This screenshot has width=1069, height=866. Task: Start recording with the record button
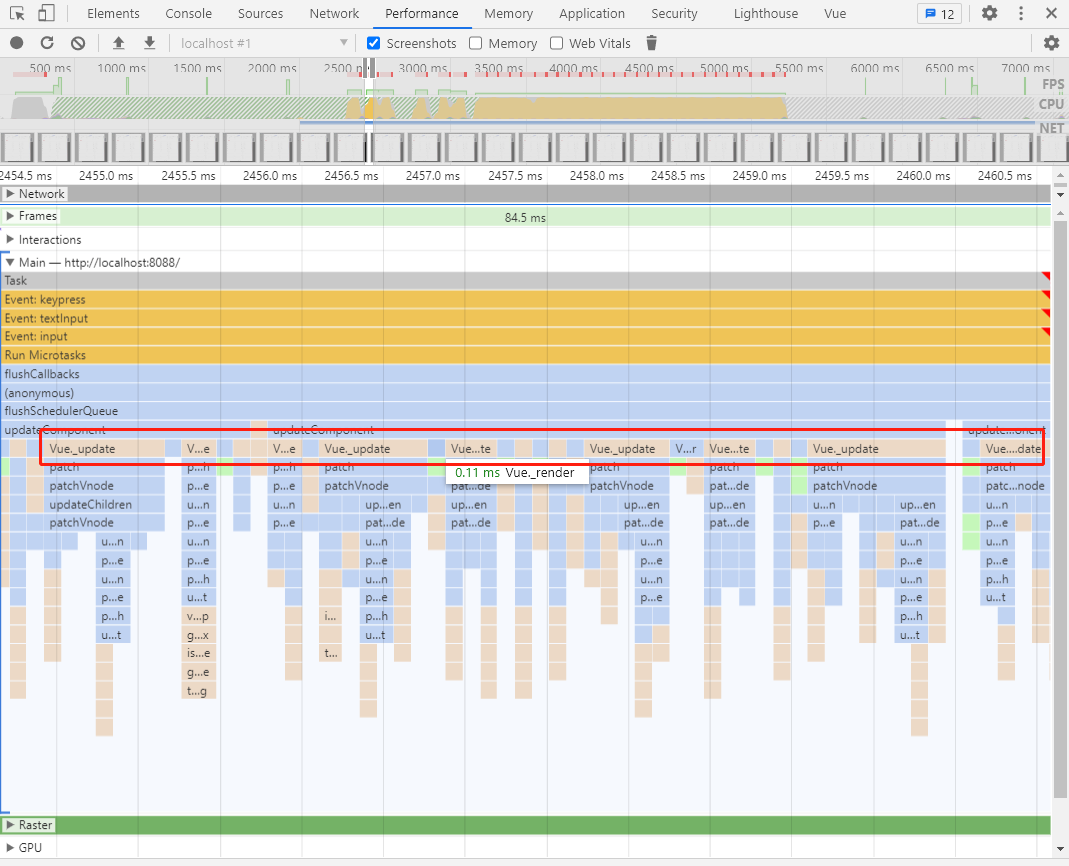click(17, 43)
